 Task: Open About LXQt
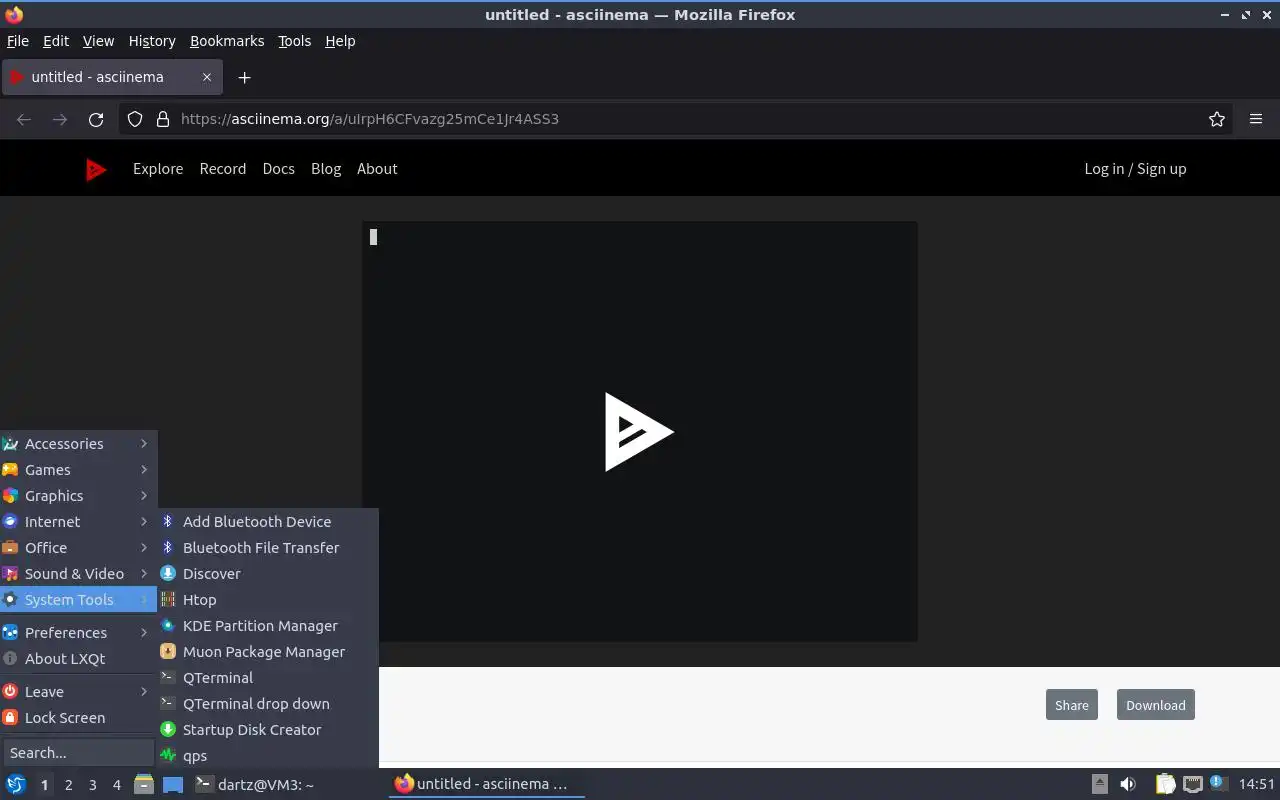[x=78, y=659]
